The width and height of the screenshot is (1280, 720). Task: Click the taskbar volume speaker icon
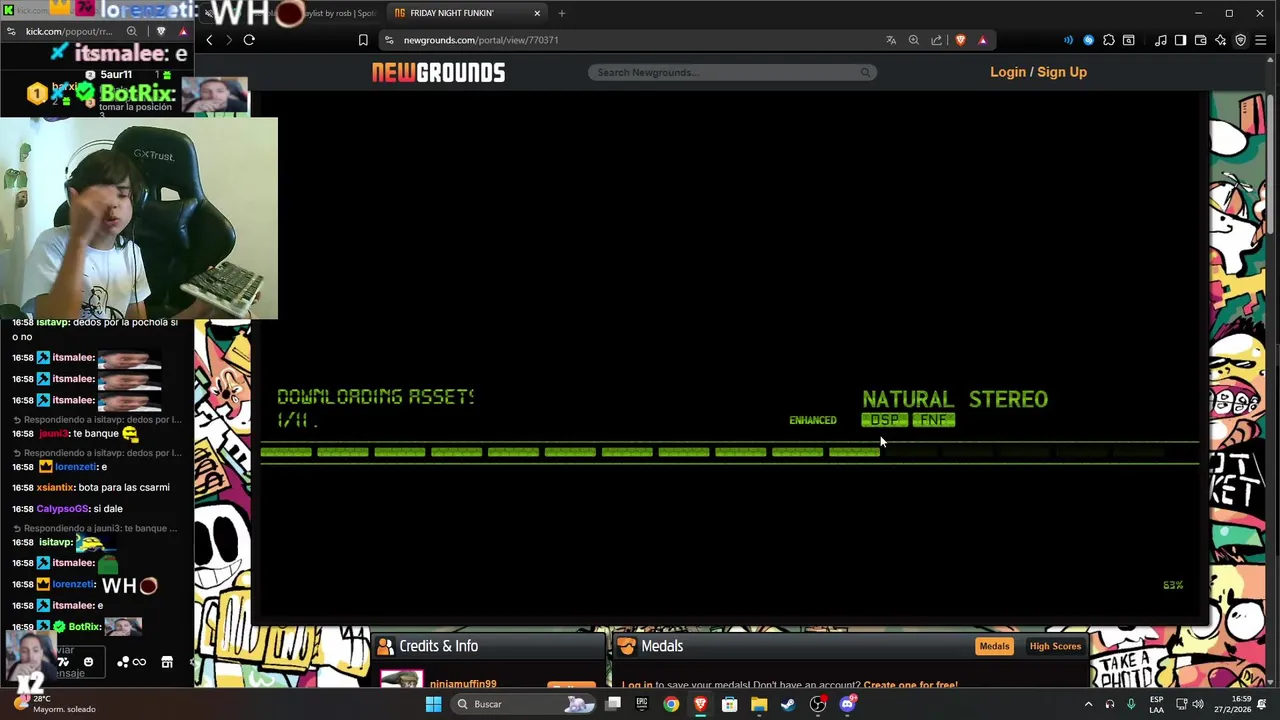coord(1197,704)
